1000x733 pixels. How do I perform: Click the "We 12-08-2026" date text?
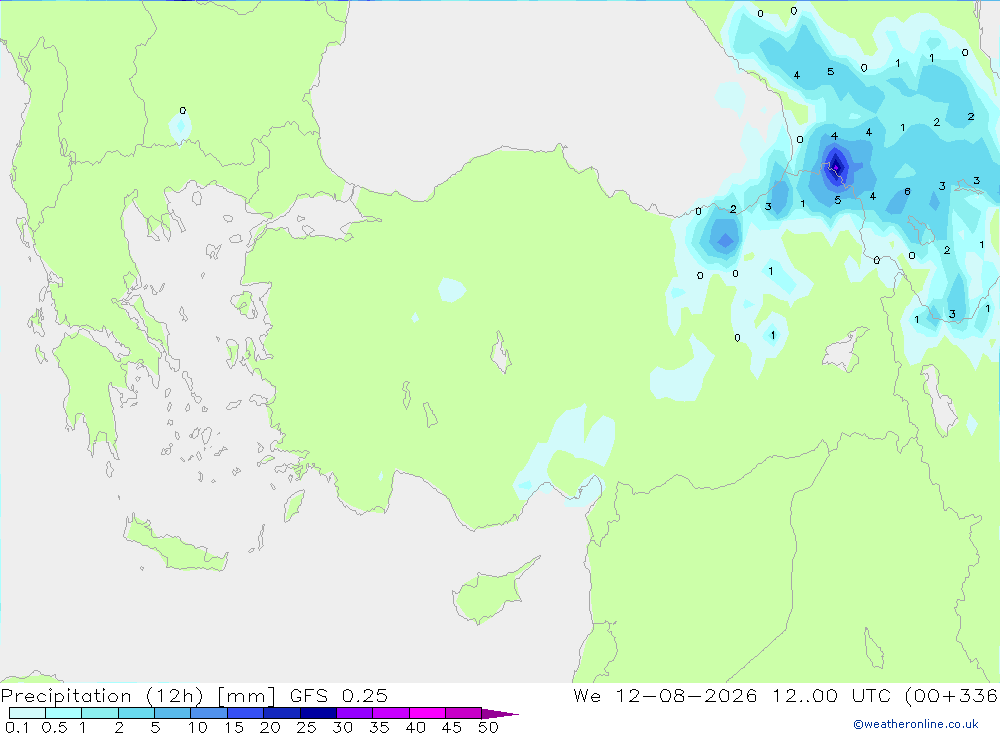(665, 695)
